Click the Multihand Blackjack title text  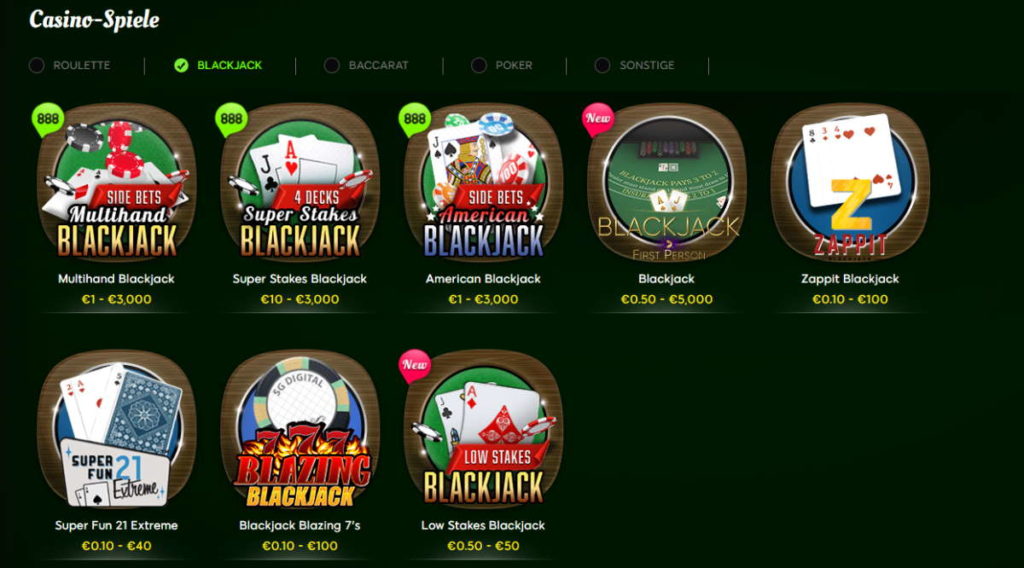pyautogui.click(x=116, y=279)
